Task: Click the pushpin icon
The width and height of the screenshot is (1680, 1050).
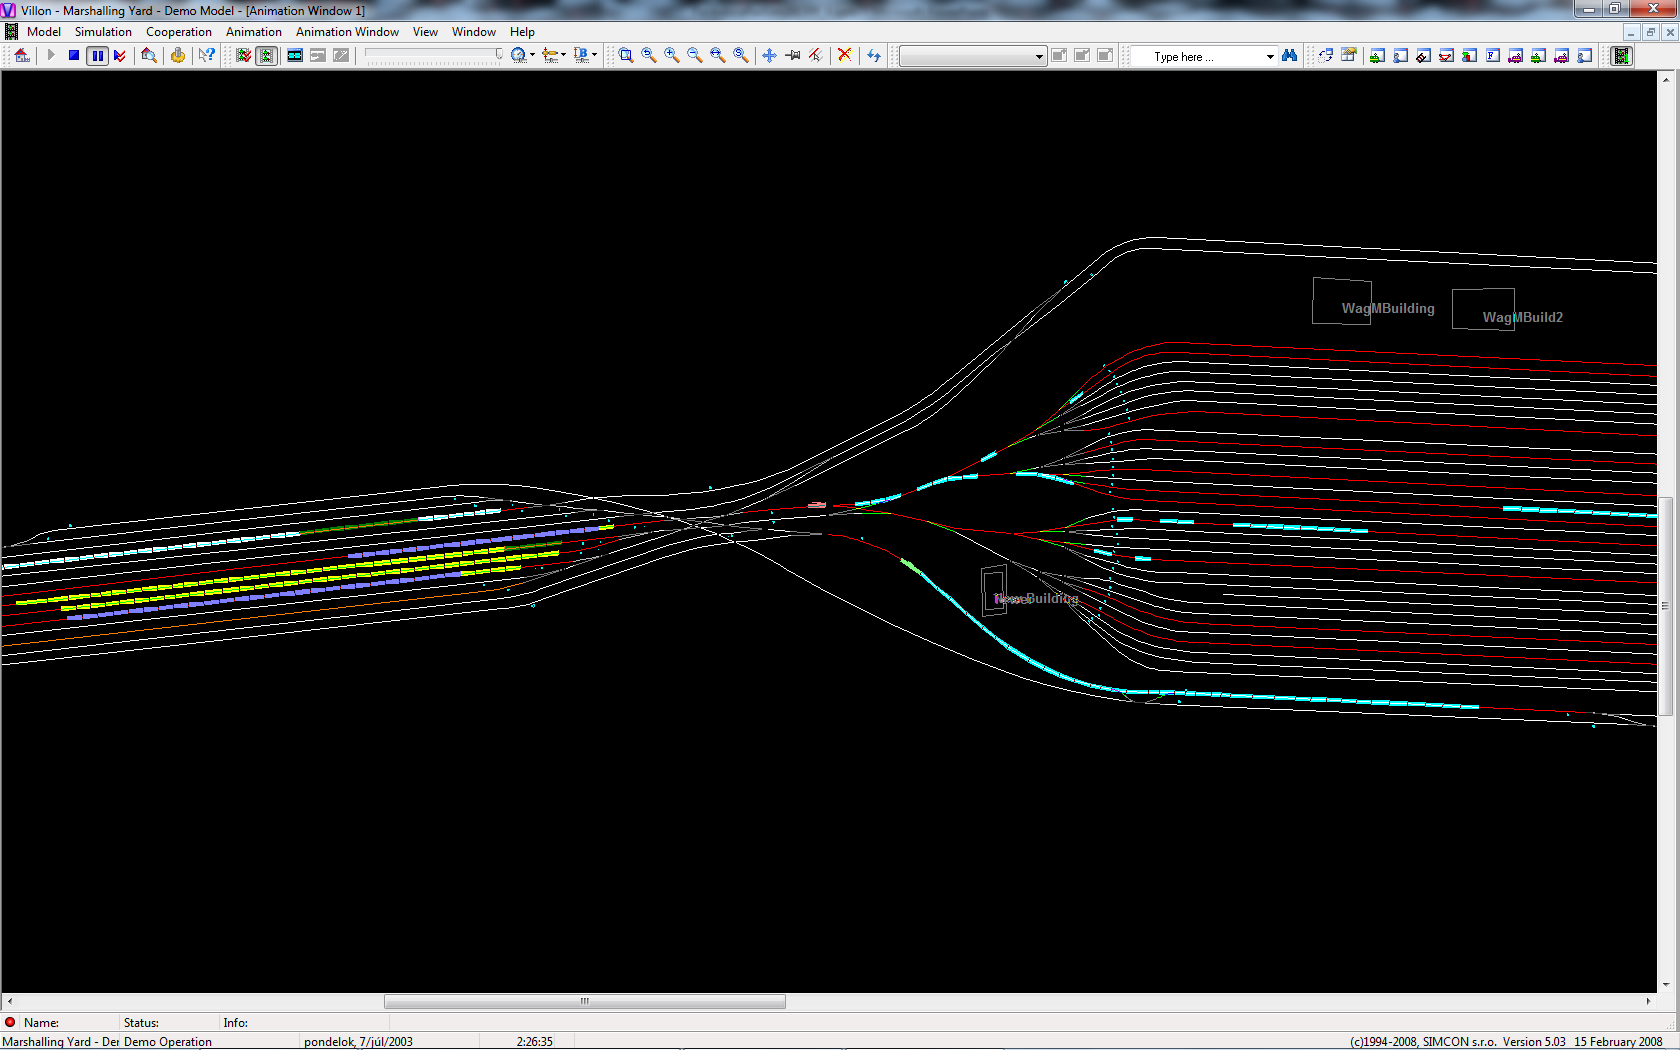Action: pyautogui.click(x=792, y=56)
